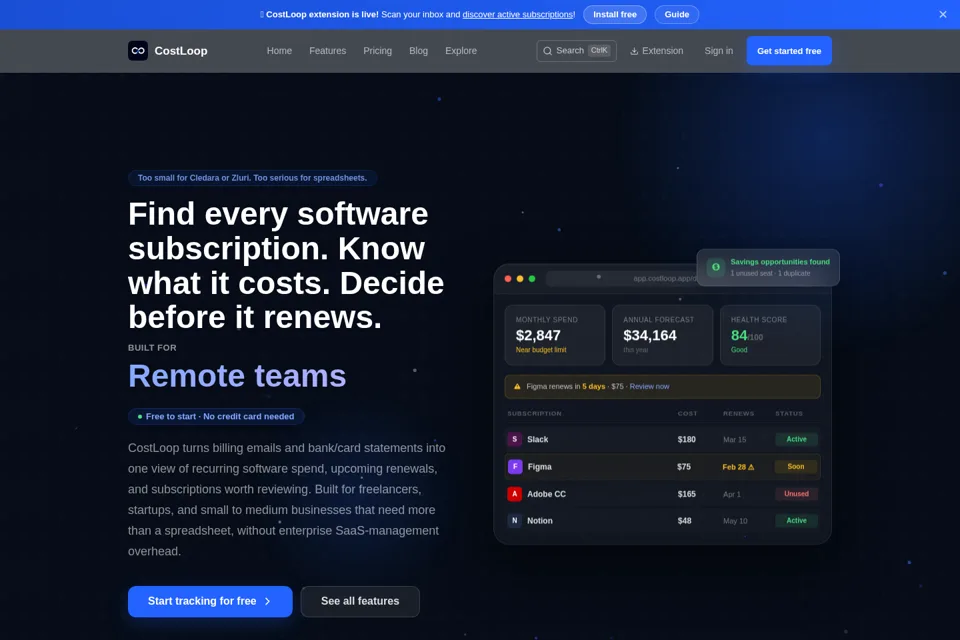Image resolution: width=960 pixels, height=640 pixels.
Task: Click the STATUS column header
Action: tap(789, 413)
